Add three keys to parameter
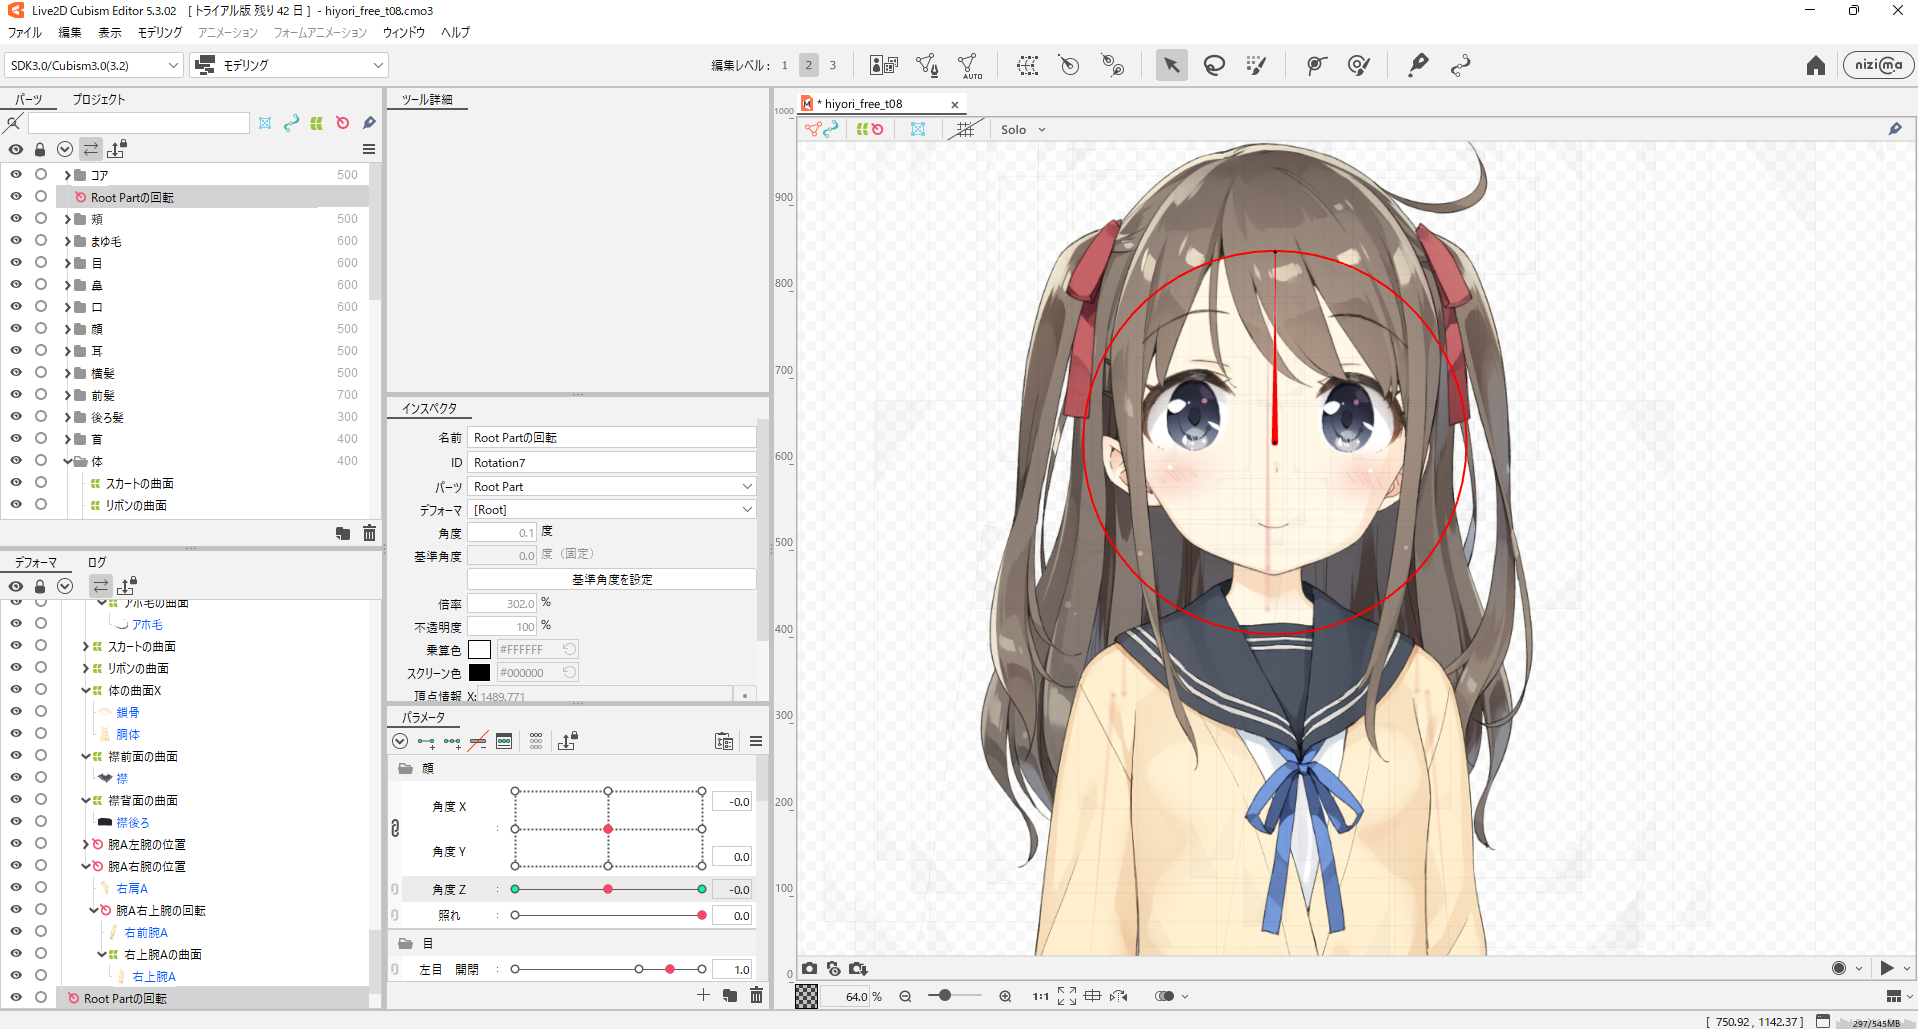 click(452, 742)
